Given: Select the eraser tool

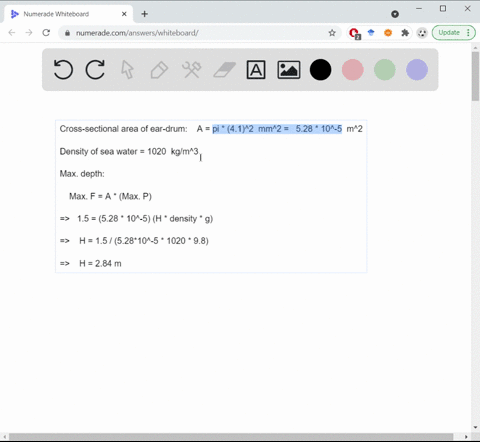Looking at the screenshot, I should click(224, 70).
